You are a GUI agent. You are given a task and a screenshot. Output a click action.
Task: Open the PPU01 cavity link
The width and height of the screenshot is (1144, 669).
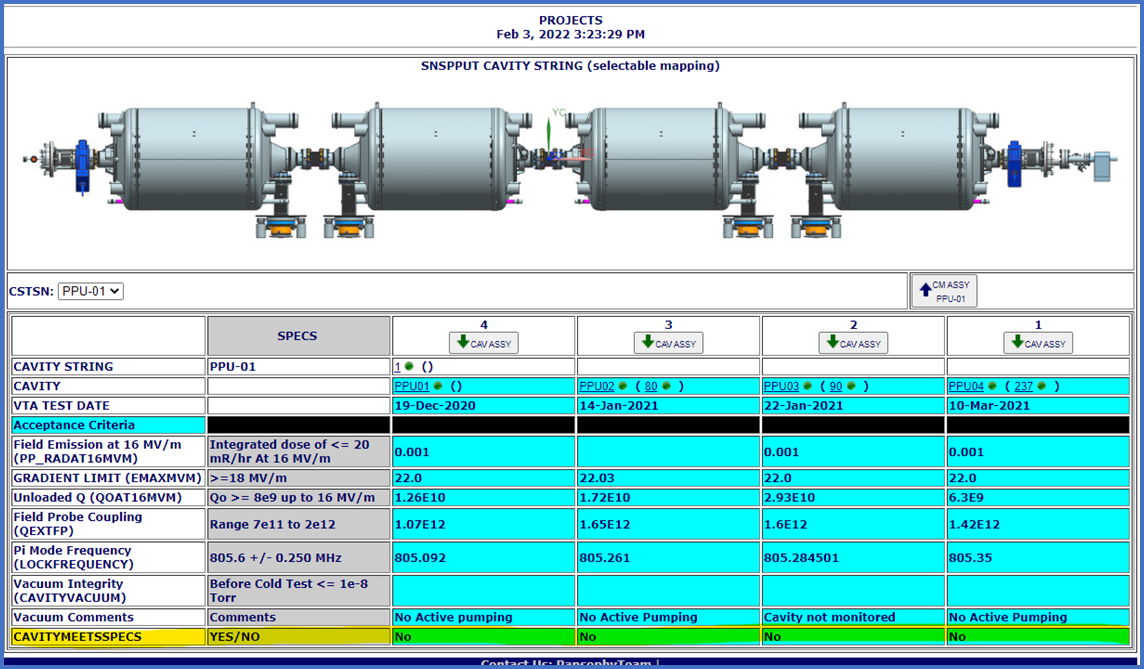click(411, 386)
